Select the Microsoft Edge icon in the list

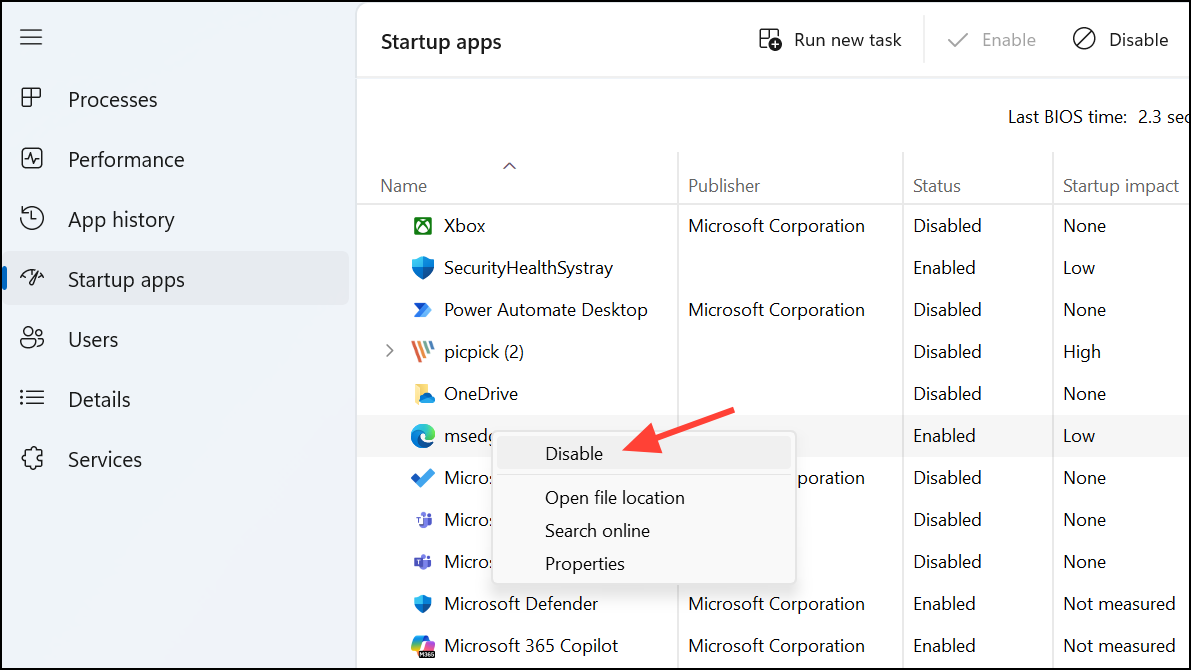tap(422, 435)
